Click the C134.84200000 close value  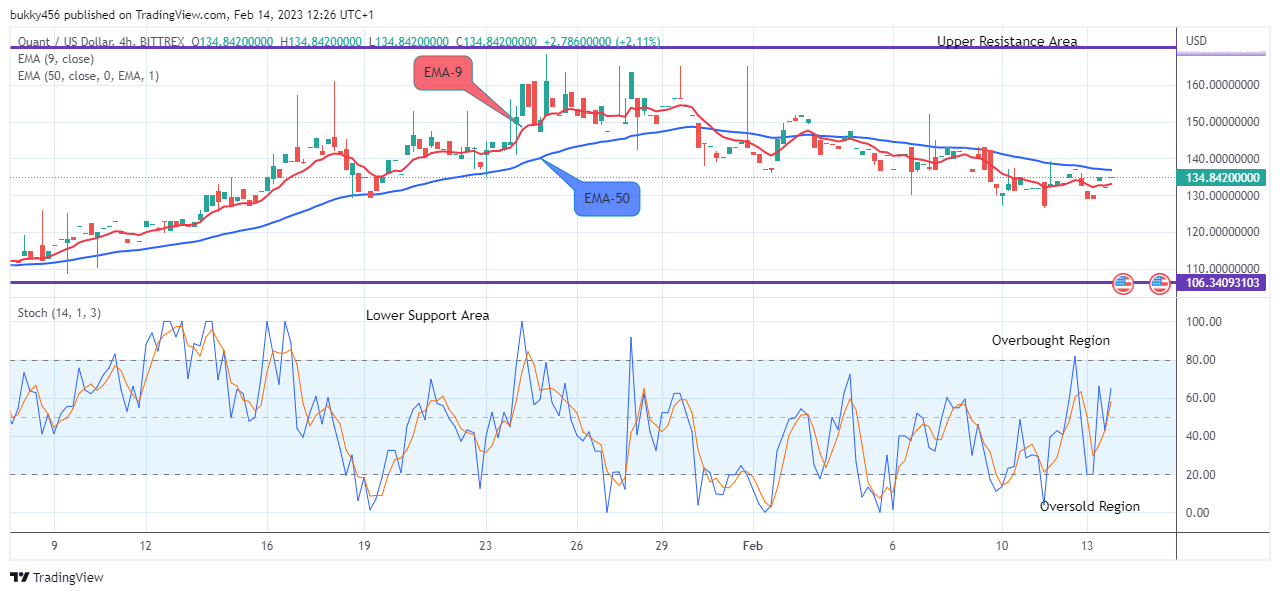(496, 41)
